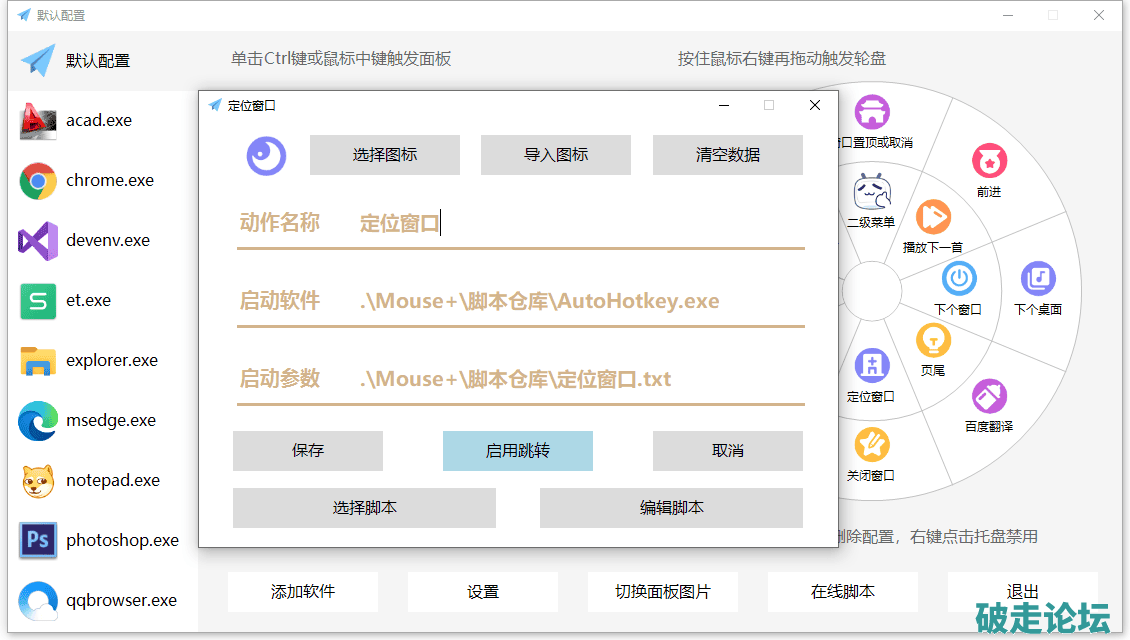The width and height of the screenshot is (1130, 640).
Task: Click the 选择图标 button
Action: point(384,155)
